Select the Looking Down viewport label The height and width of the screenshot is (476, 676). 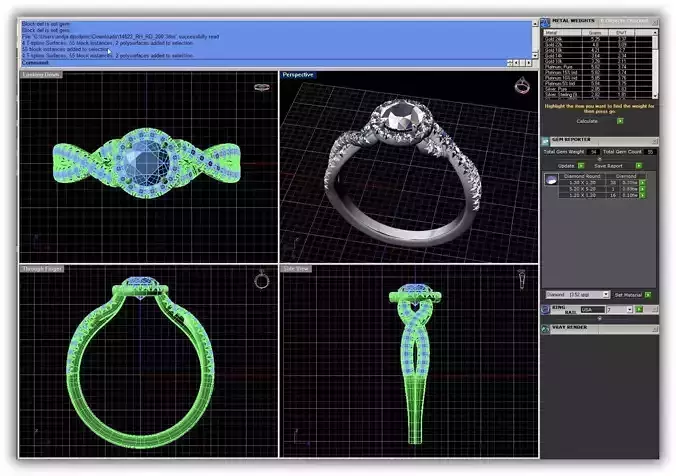(x=41, y=75)
